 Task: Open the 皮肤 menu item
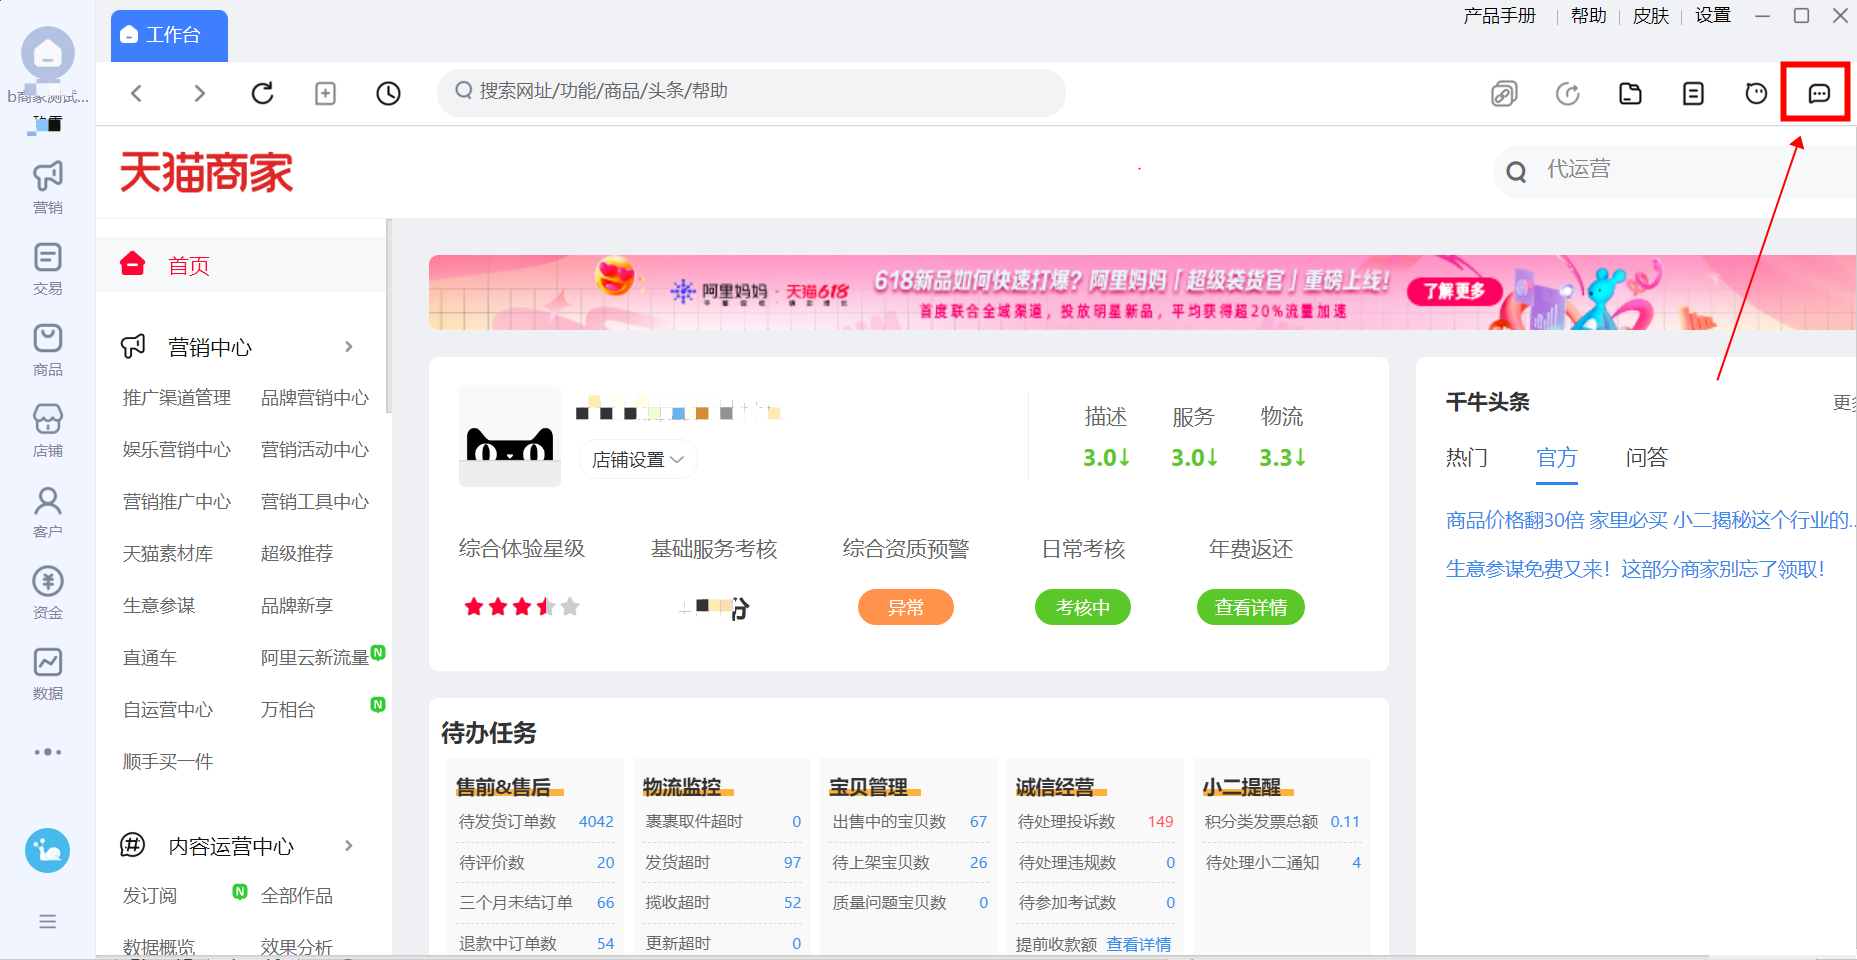(1651, 16)
